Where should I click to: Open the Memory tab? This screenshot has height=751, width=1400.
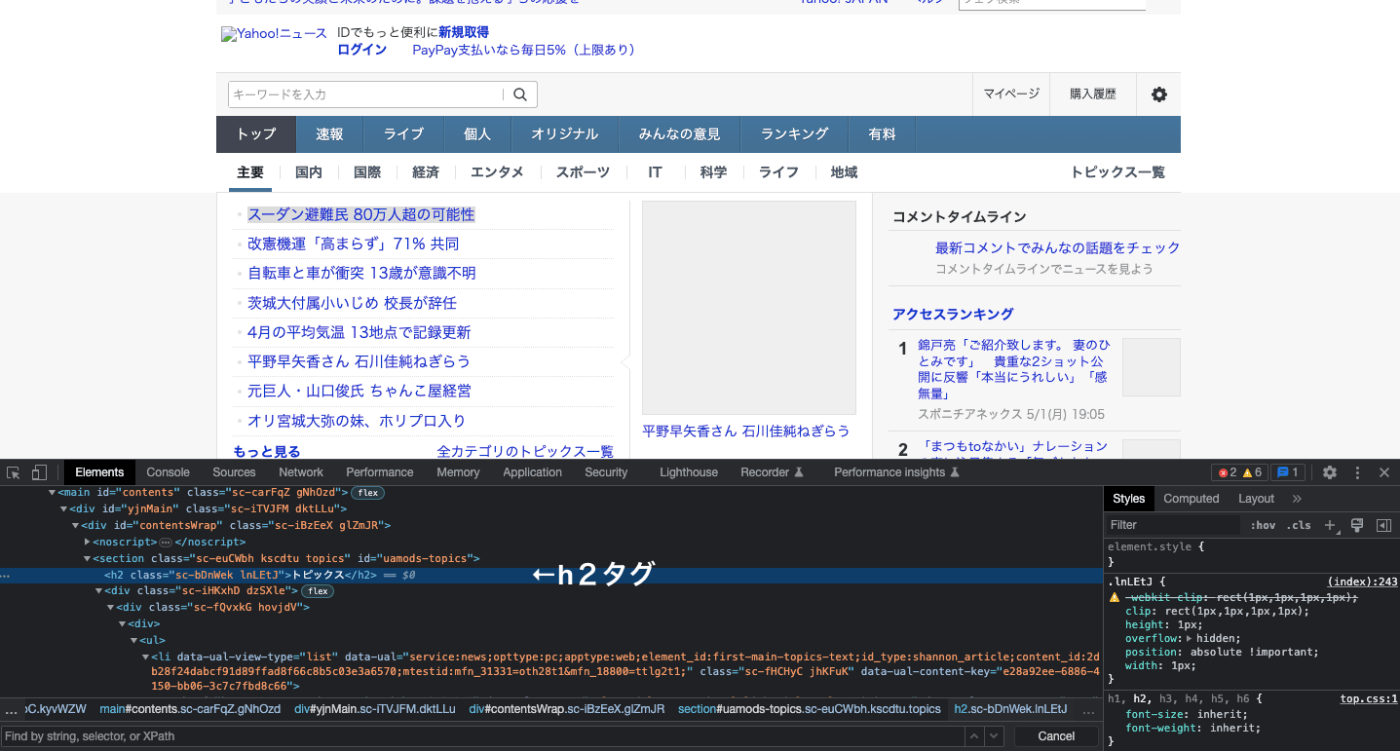point(458,472)
